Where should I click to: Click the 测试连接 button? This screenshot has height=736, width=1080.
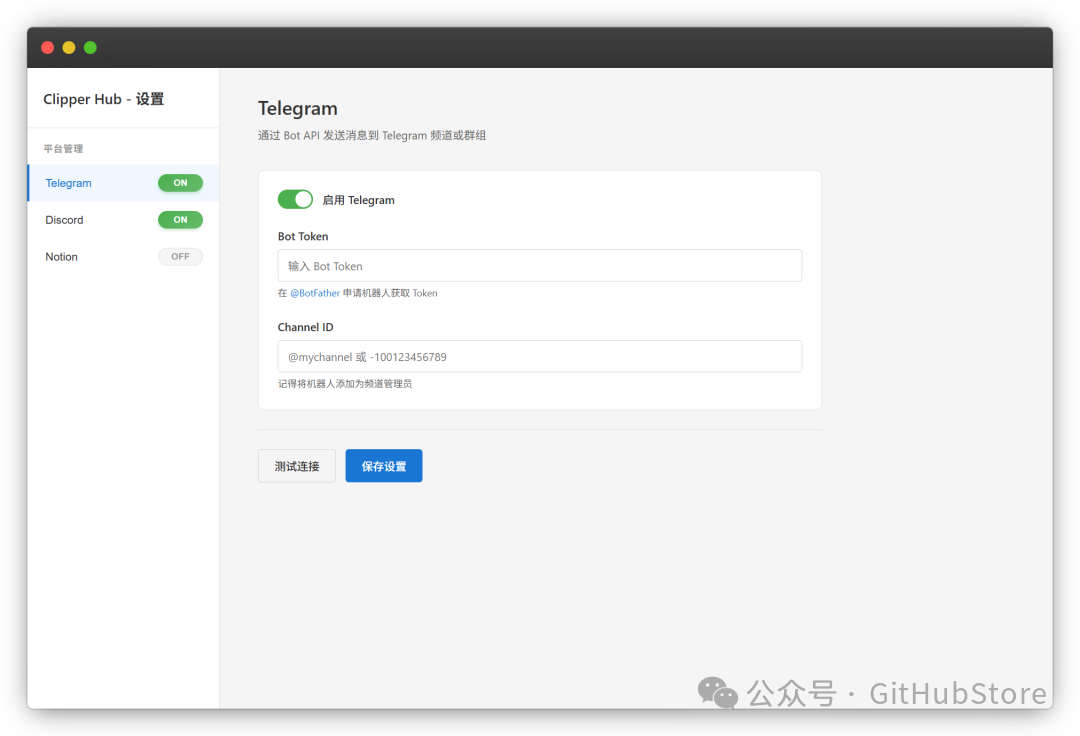(x=297, y=466)
